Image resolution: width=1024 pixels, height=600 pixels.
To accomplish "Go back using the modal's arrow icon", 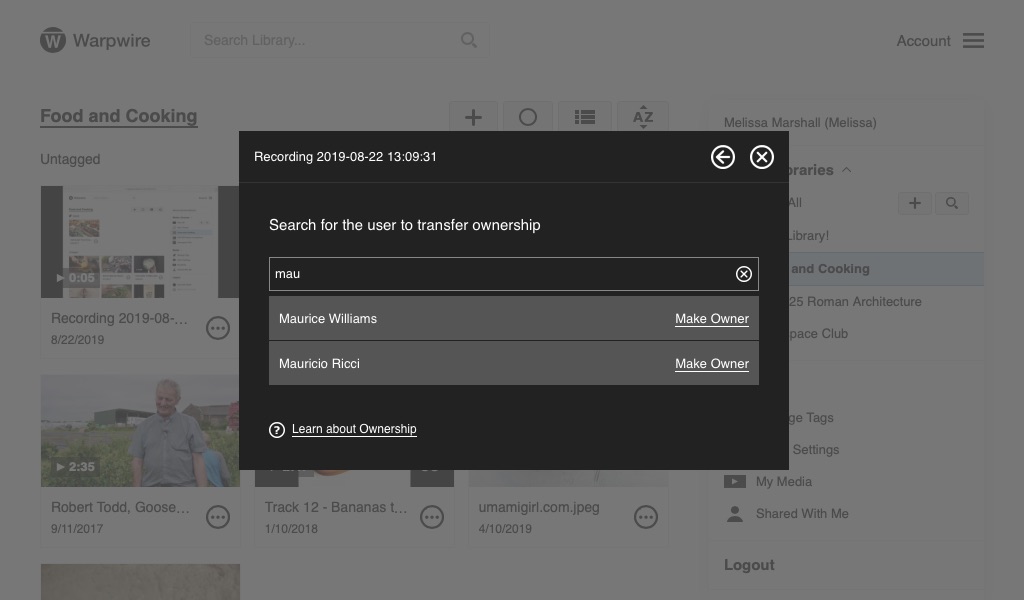I will 722,157.
